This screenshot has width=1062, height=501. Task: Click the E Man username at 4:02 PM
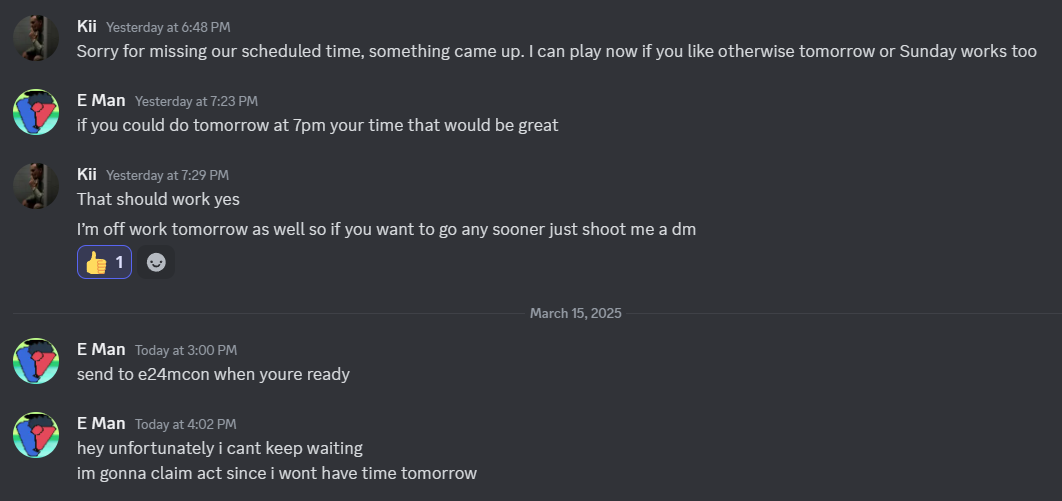point(101,423)
